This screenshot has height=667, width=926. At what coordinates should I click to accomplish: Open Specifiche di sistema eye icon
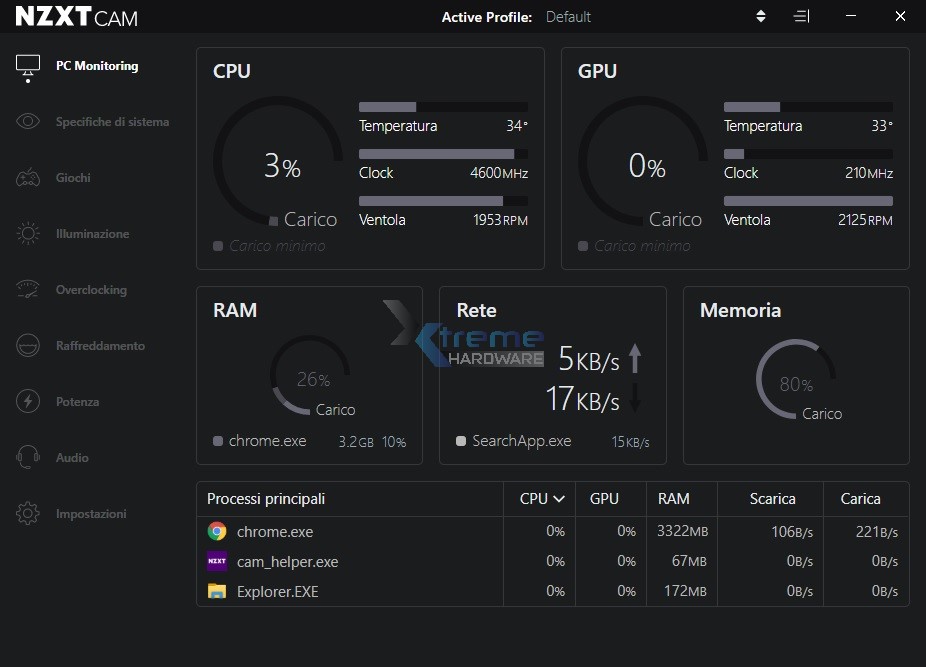coord(28,122)
